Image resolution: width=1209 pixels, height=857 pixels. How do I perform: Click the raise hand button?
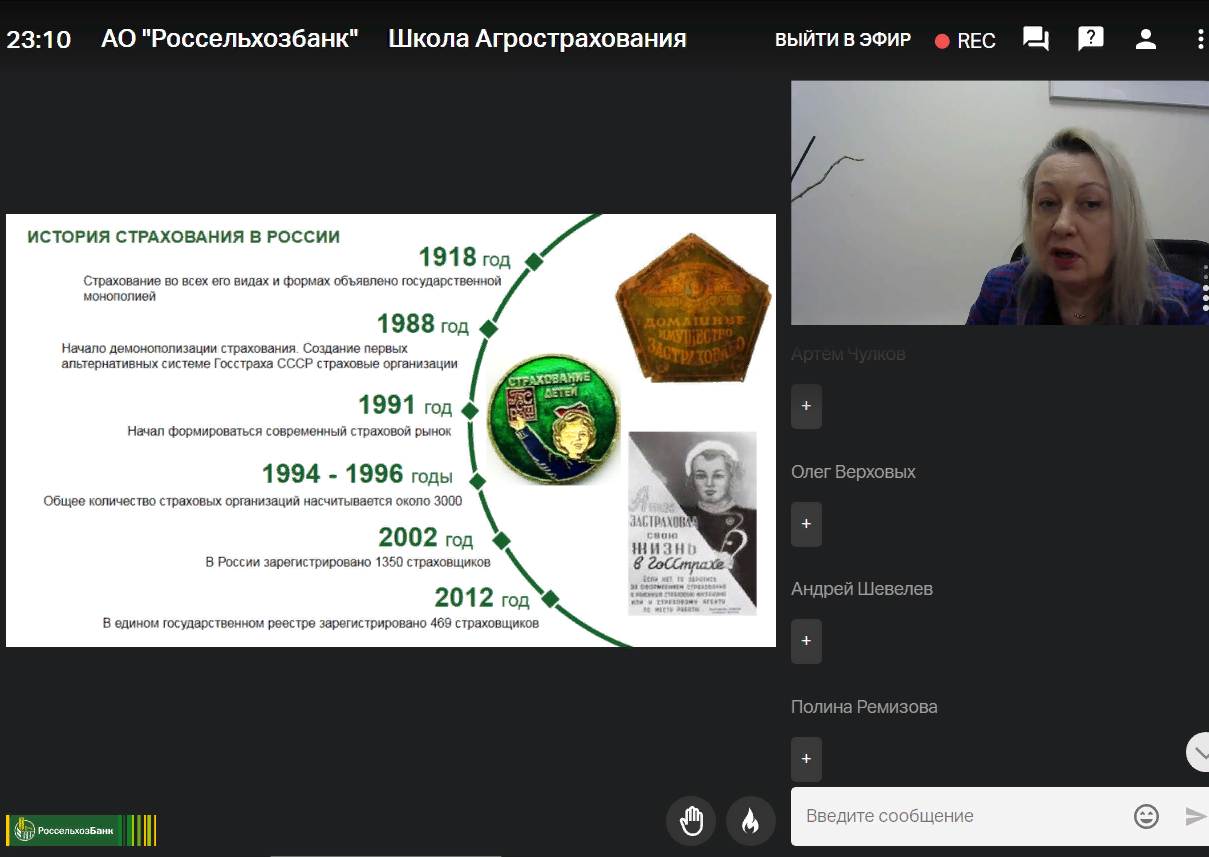pyautogui.click(x=692, y=822)
